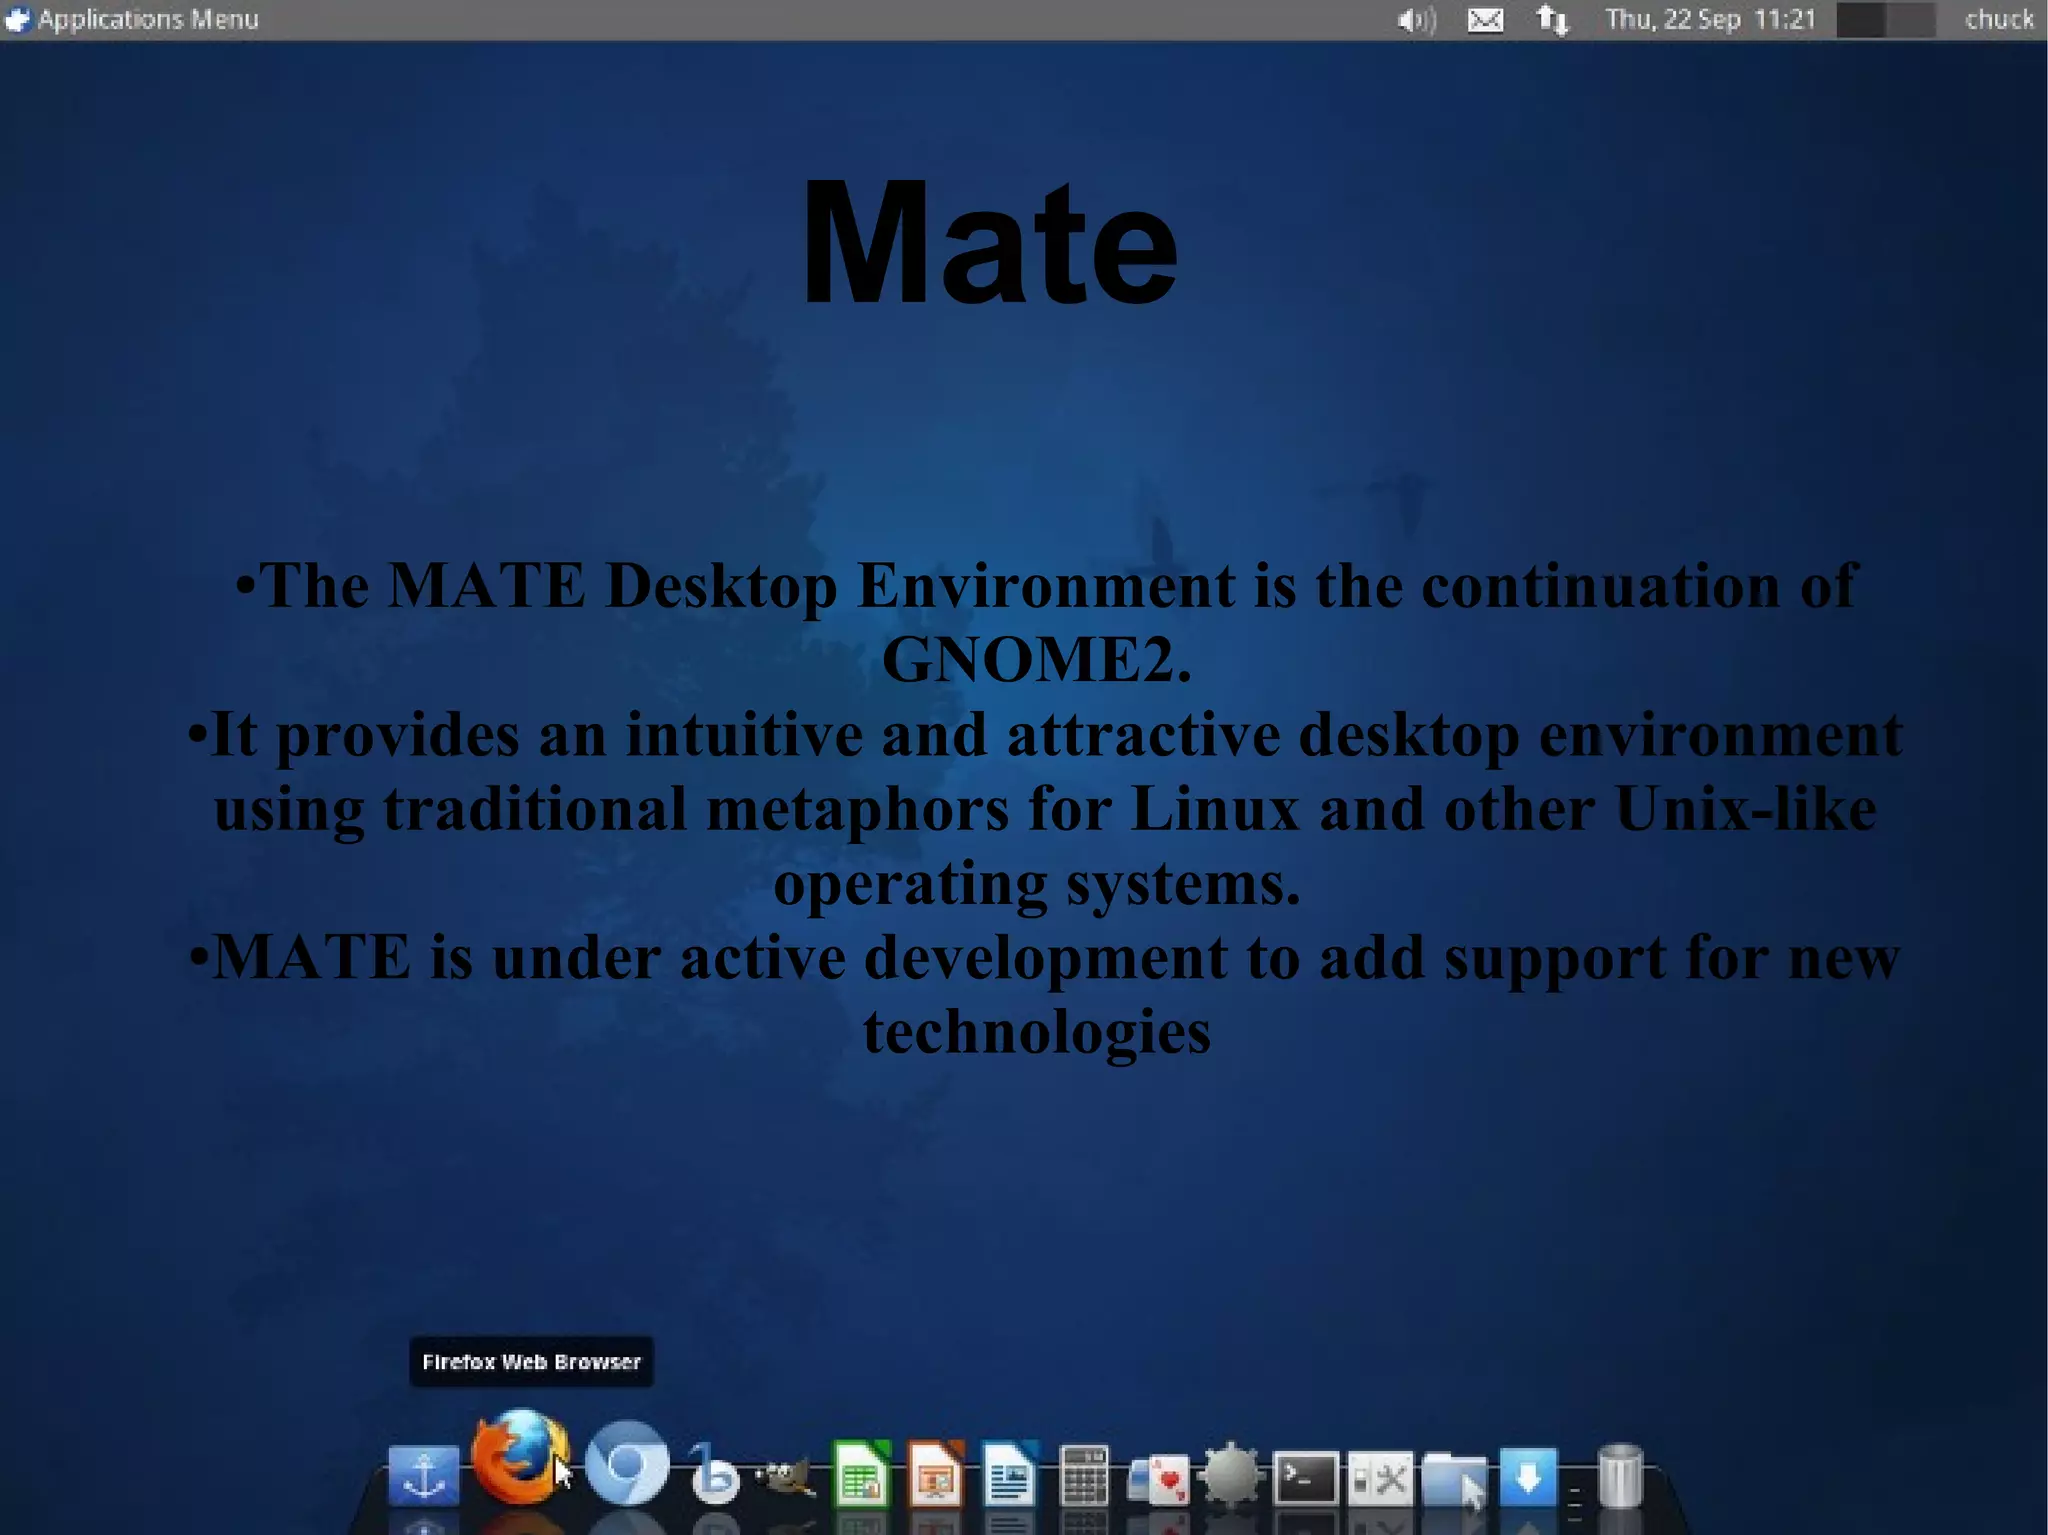
Task: Open the blue download arrow icon
Action: tap(1527, 1474)
